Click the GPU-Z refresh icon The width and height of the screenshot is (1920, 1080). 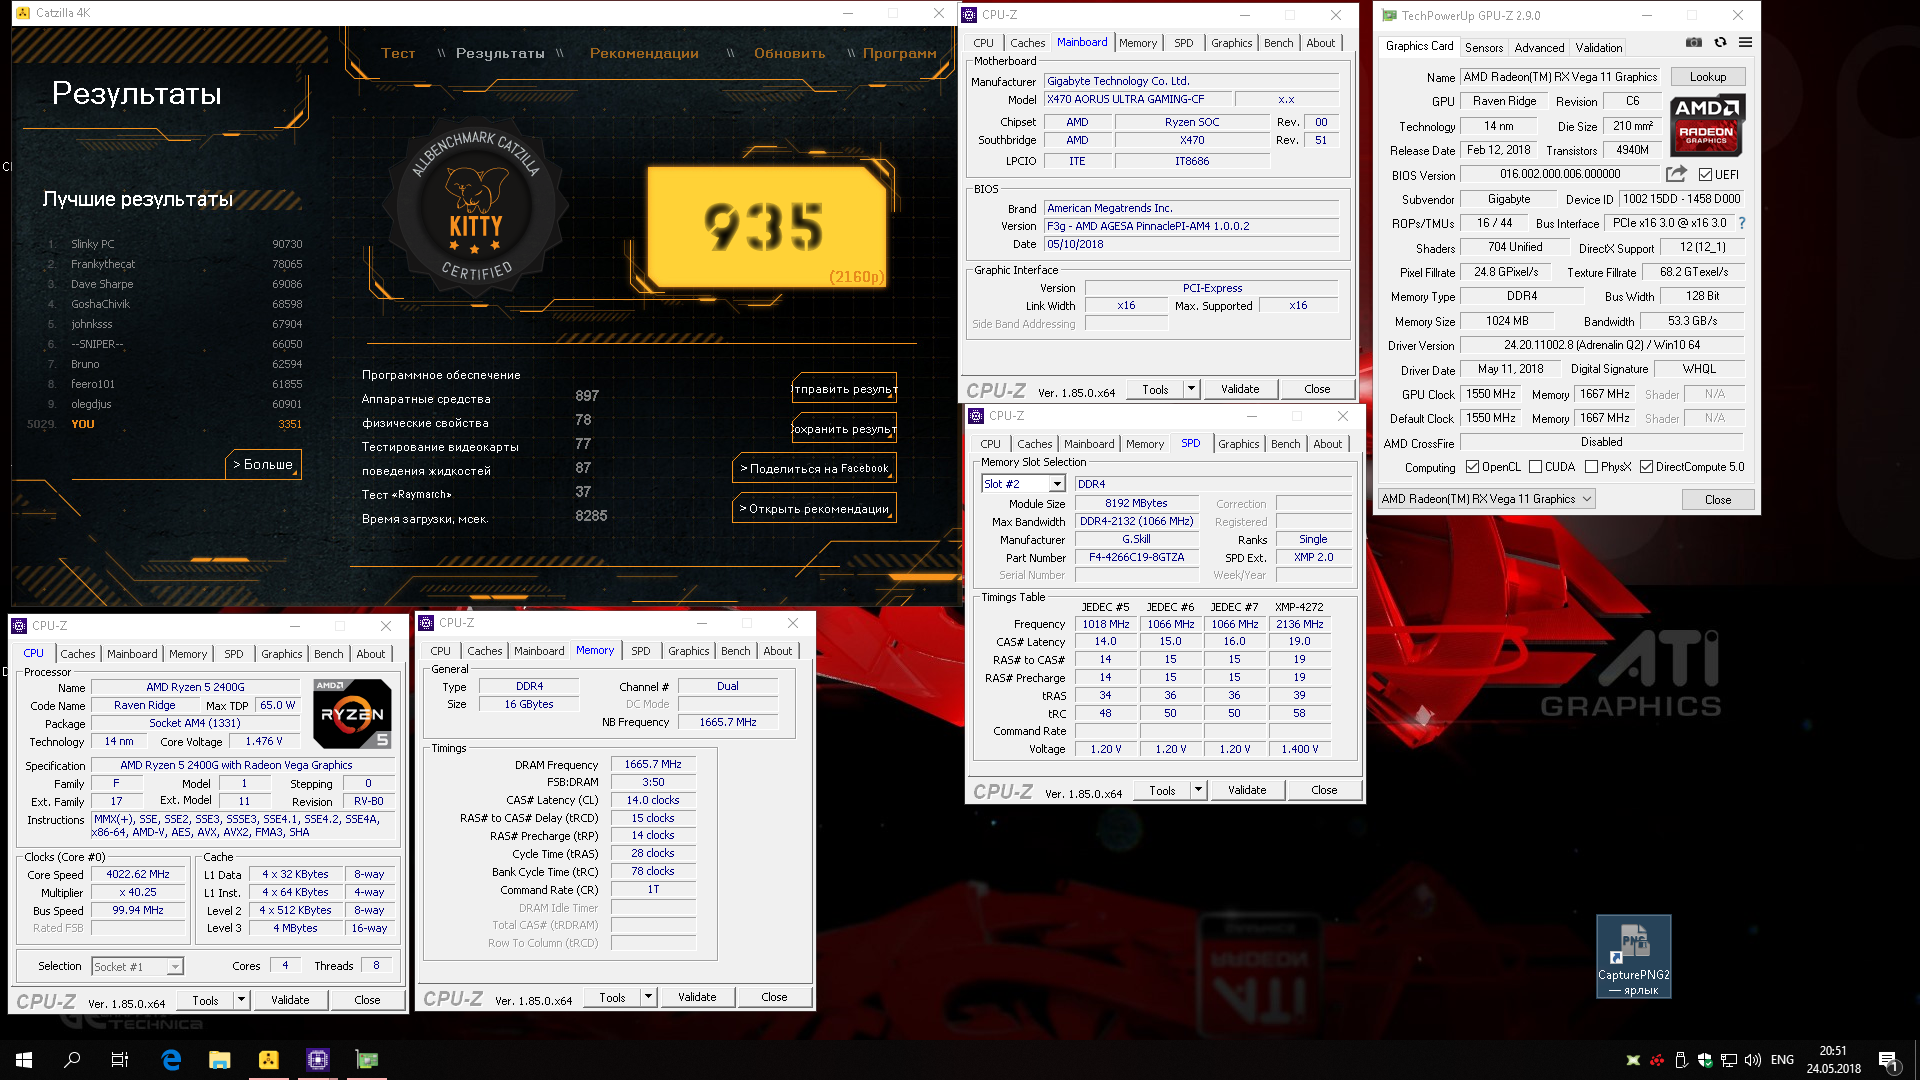pos(1720,43)
